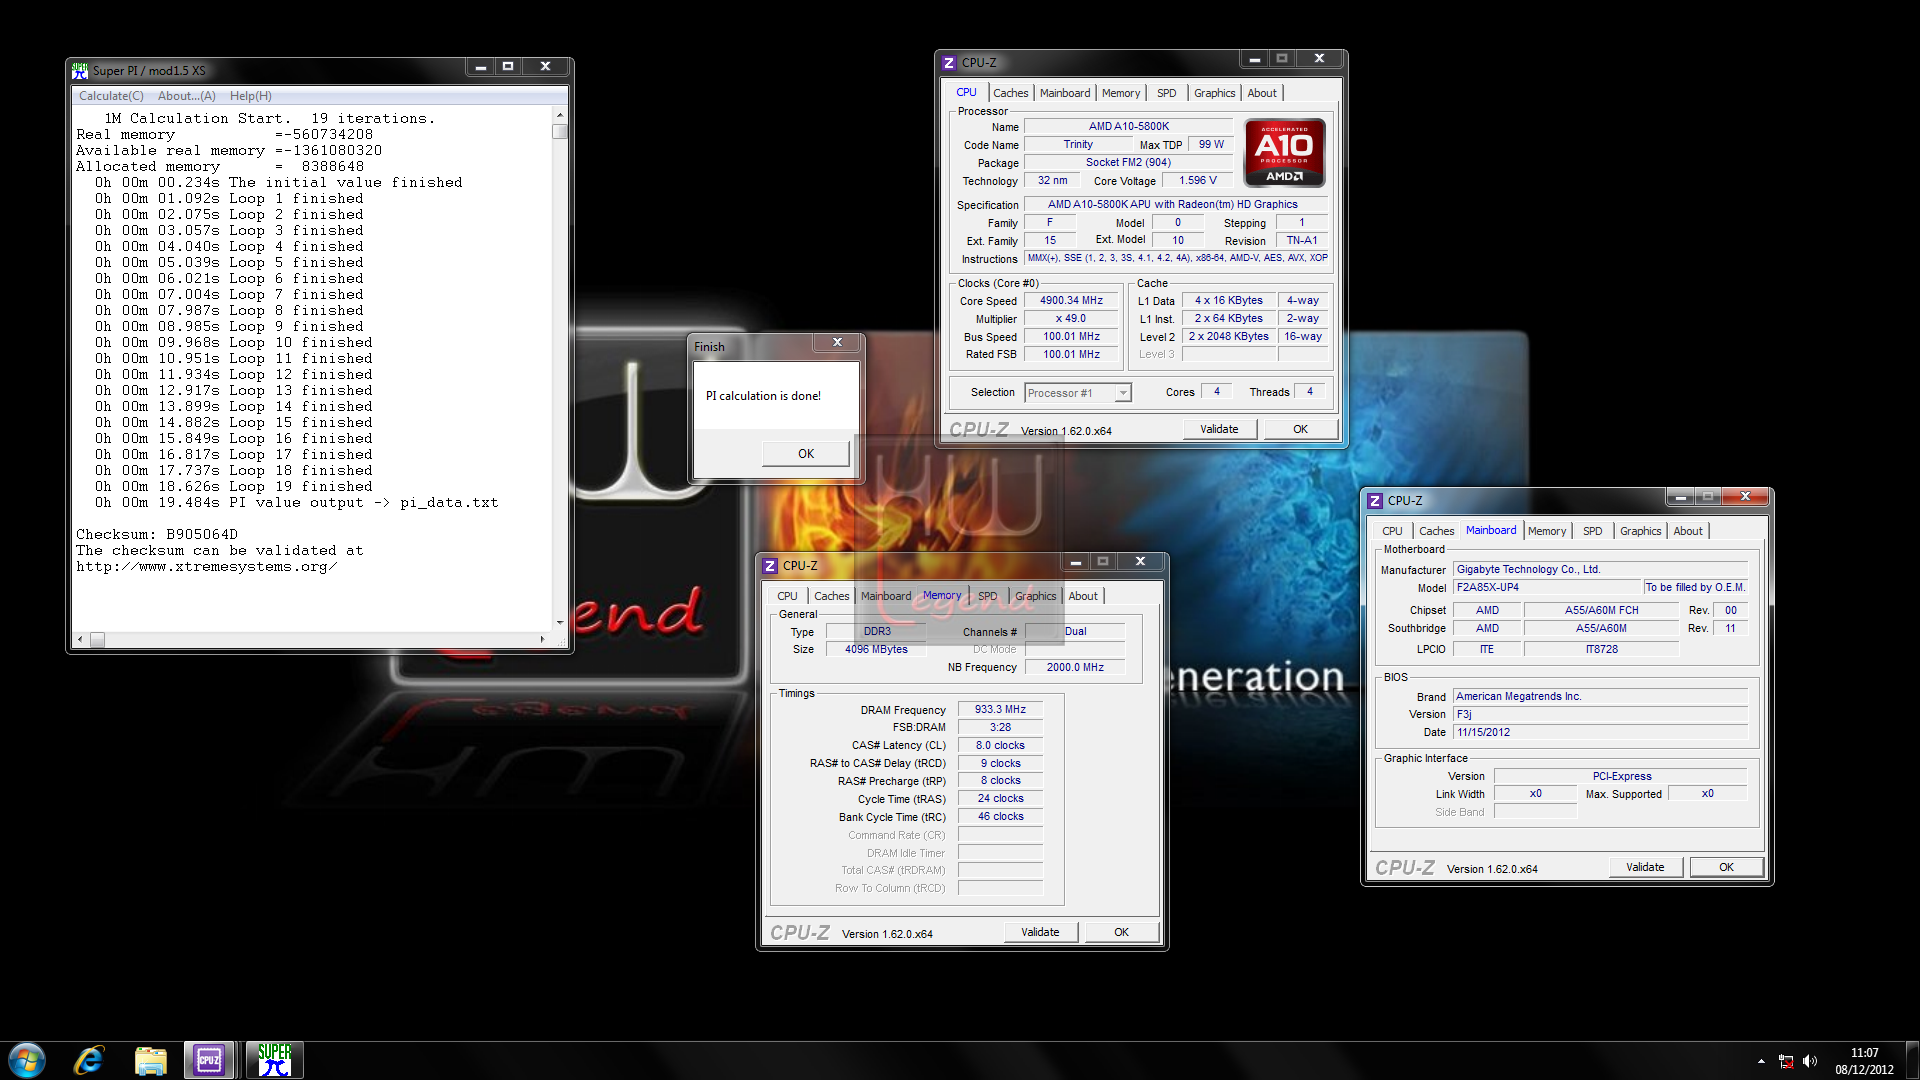1920x1080 pixels.
Task: Click OK in top CPU-Z window
Action: tap(1300, 429)
